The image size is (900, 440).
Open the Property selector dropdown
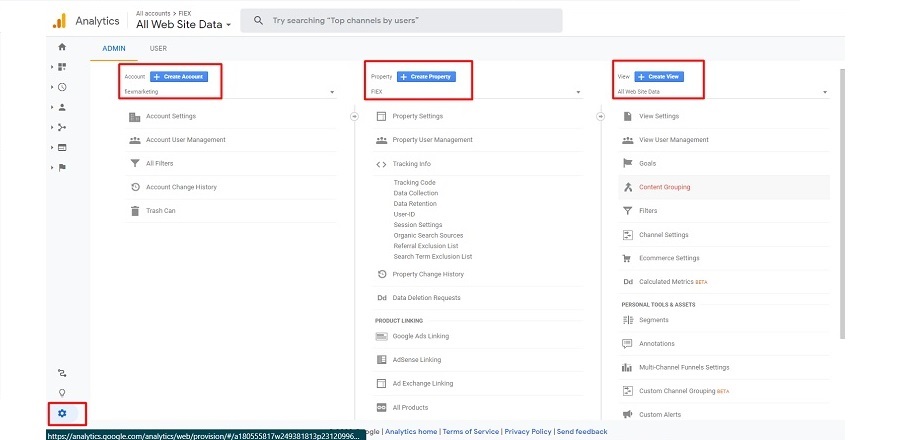pos(475,92)
